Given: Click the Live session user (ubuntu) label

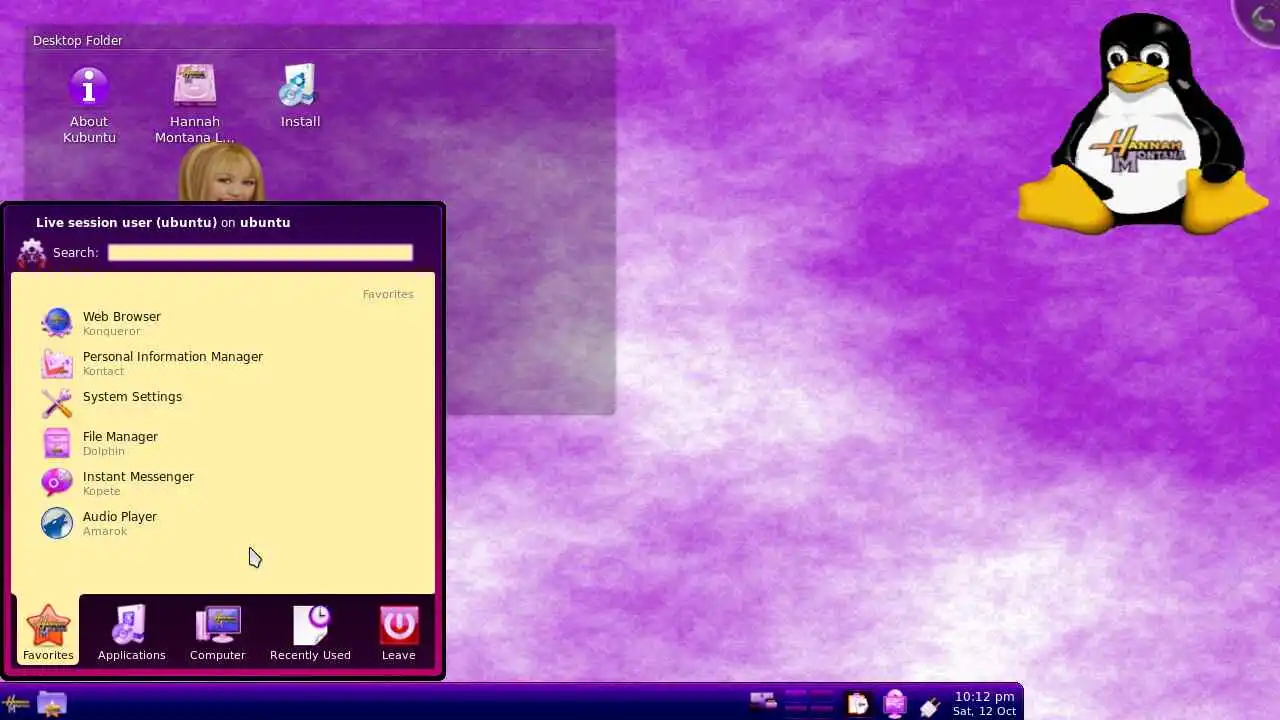Looking at the screenshot, I should click(x=126, y=223).
